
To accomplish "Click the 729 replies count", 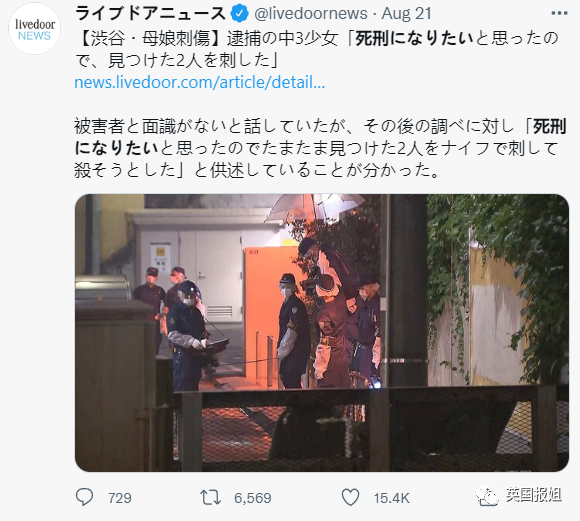I will (x=119, y=498).
